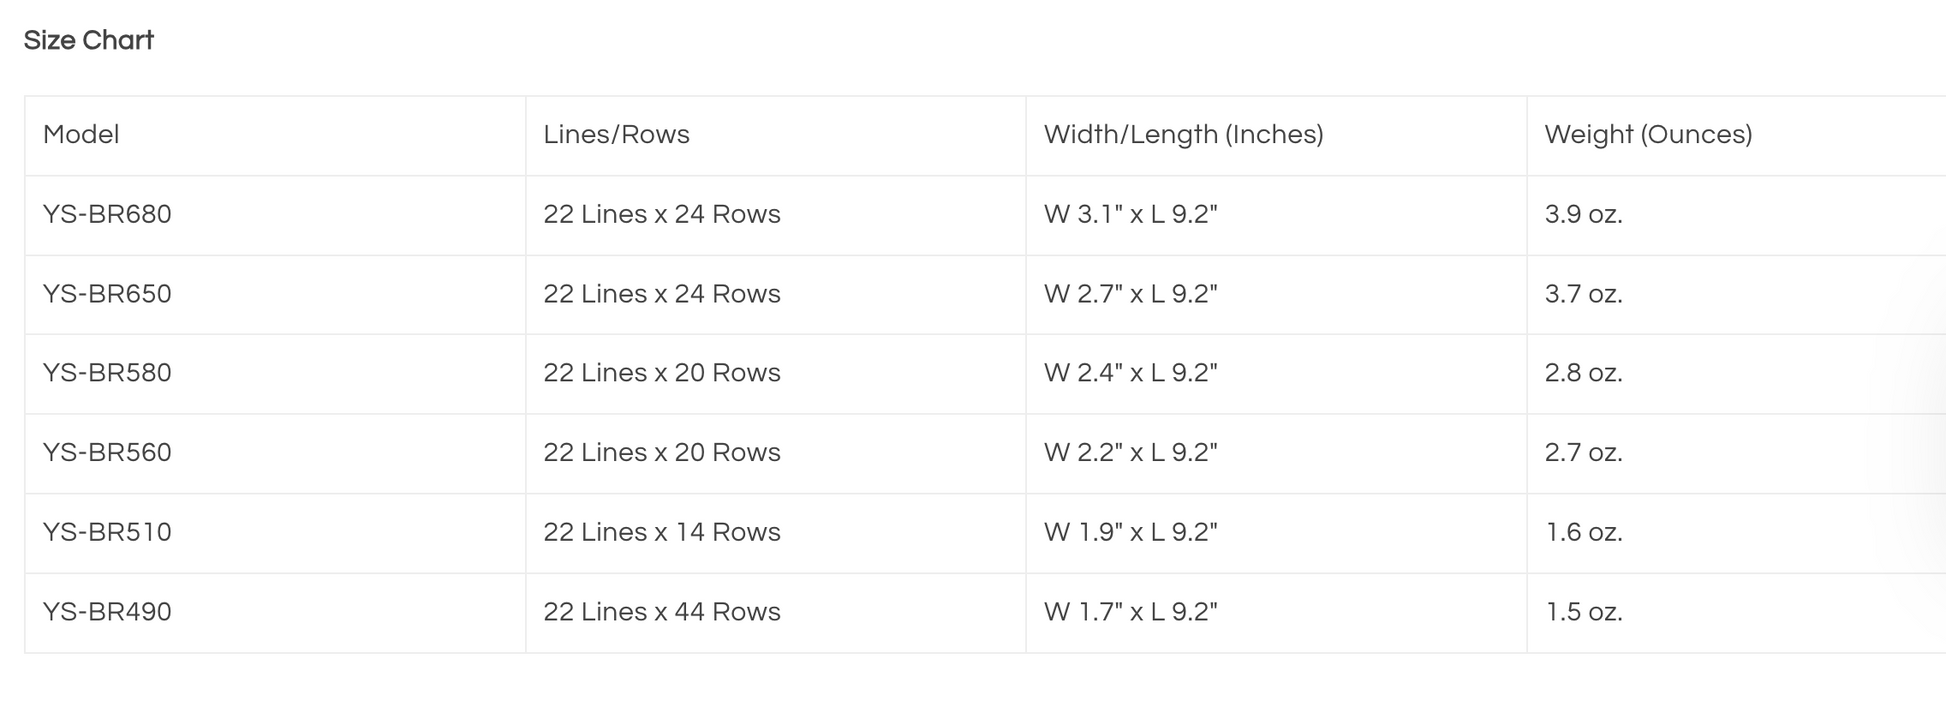Viewport: 1946px width, 713px height.
Task: Select the YS-BR560 model cell
Action: pos(107,453)
